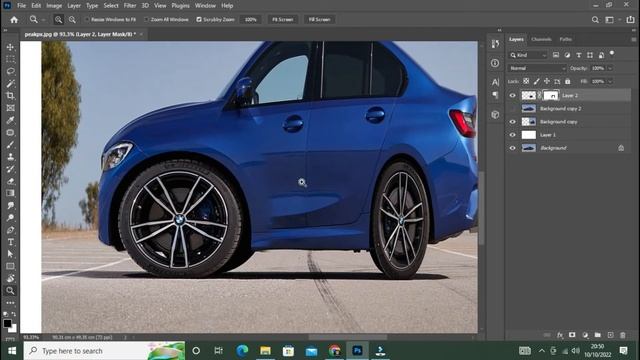Select the Lasso tool
640x360 pixels.
(x=11, y=71)
